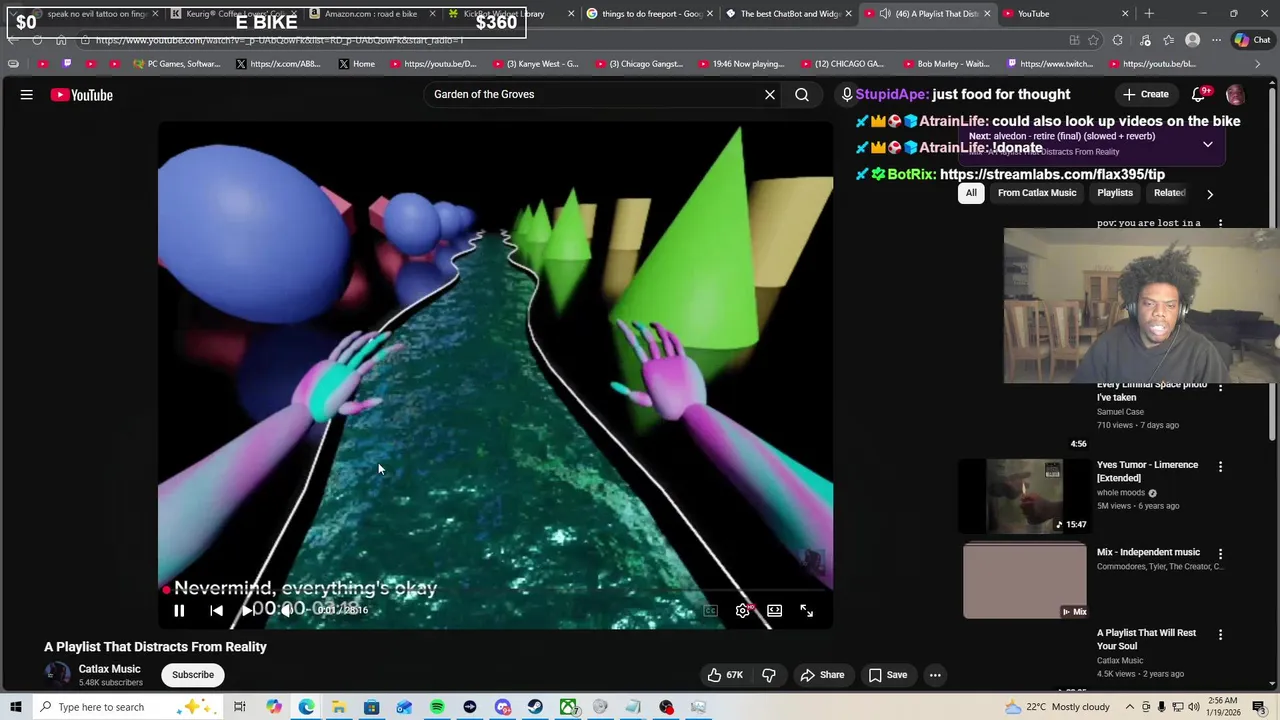Expand the playlist queue panel chevron

coord(1208,144)
